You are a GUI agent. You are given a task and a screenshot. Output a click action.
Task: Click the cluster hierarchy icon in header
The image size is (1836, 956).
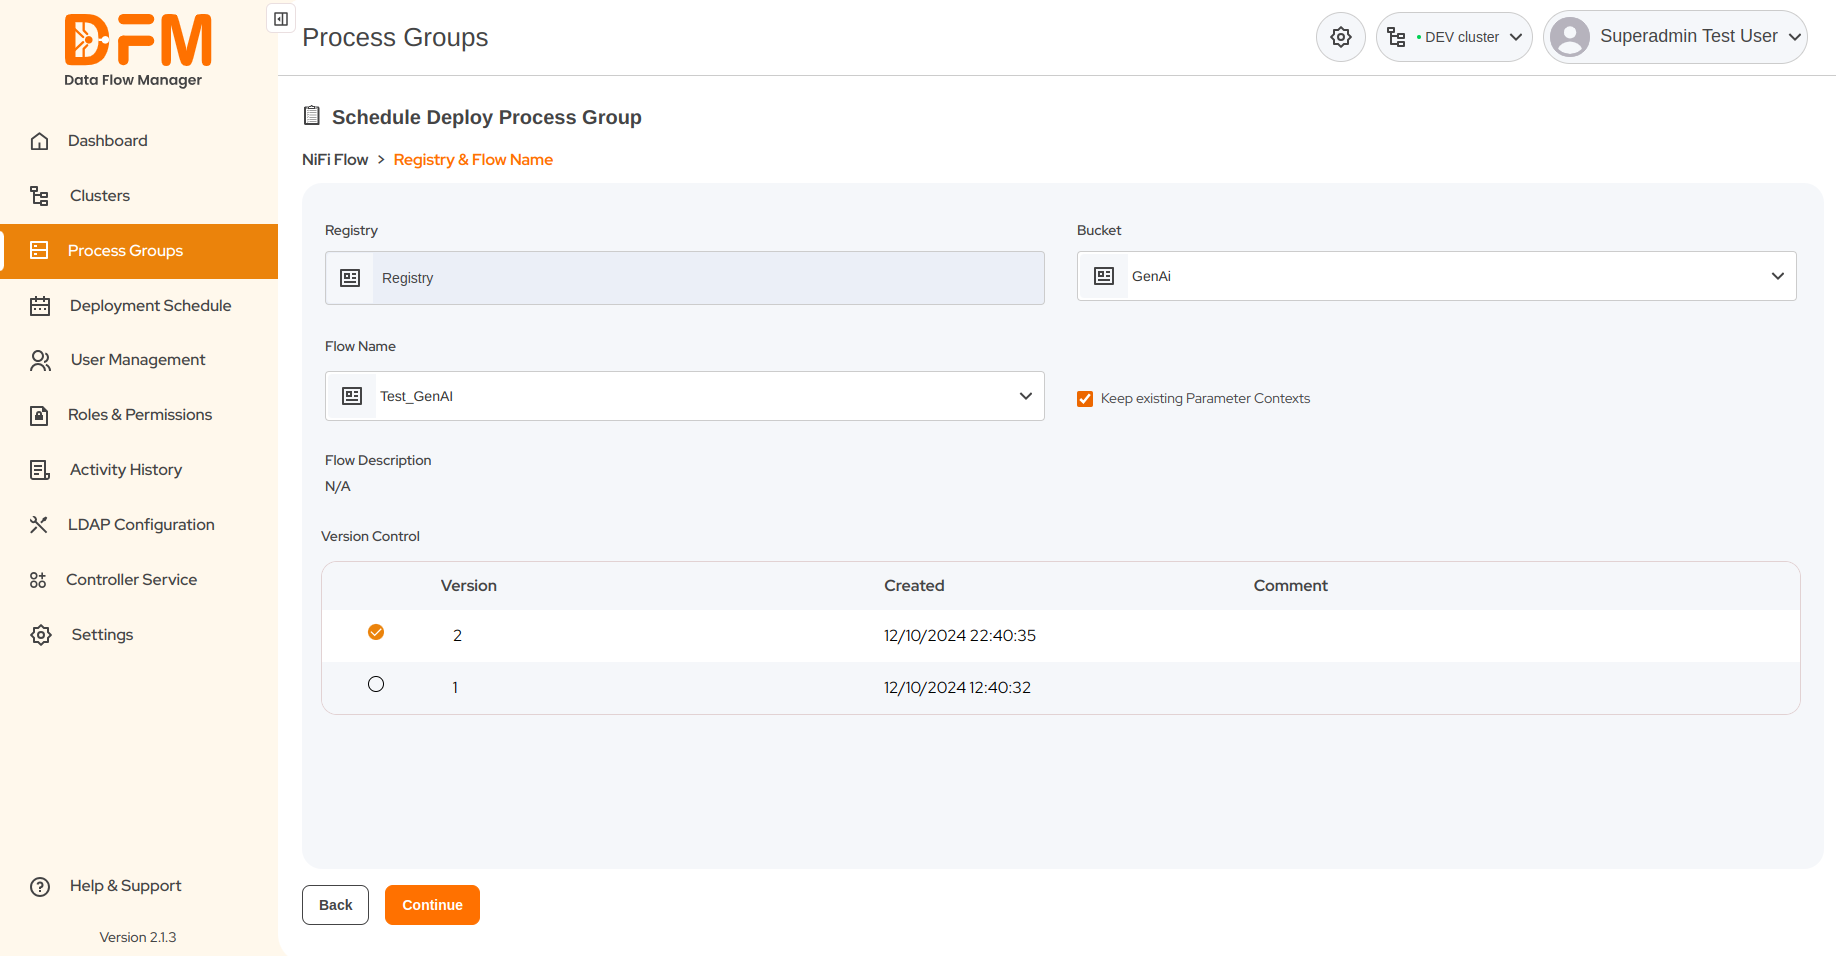(1397, 37)
